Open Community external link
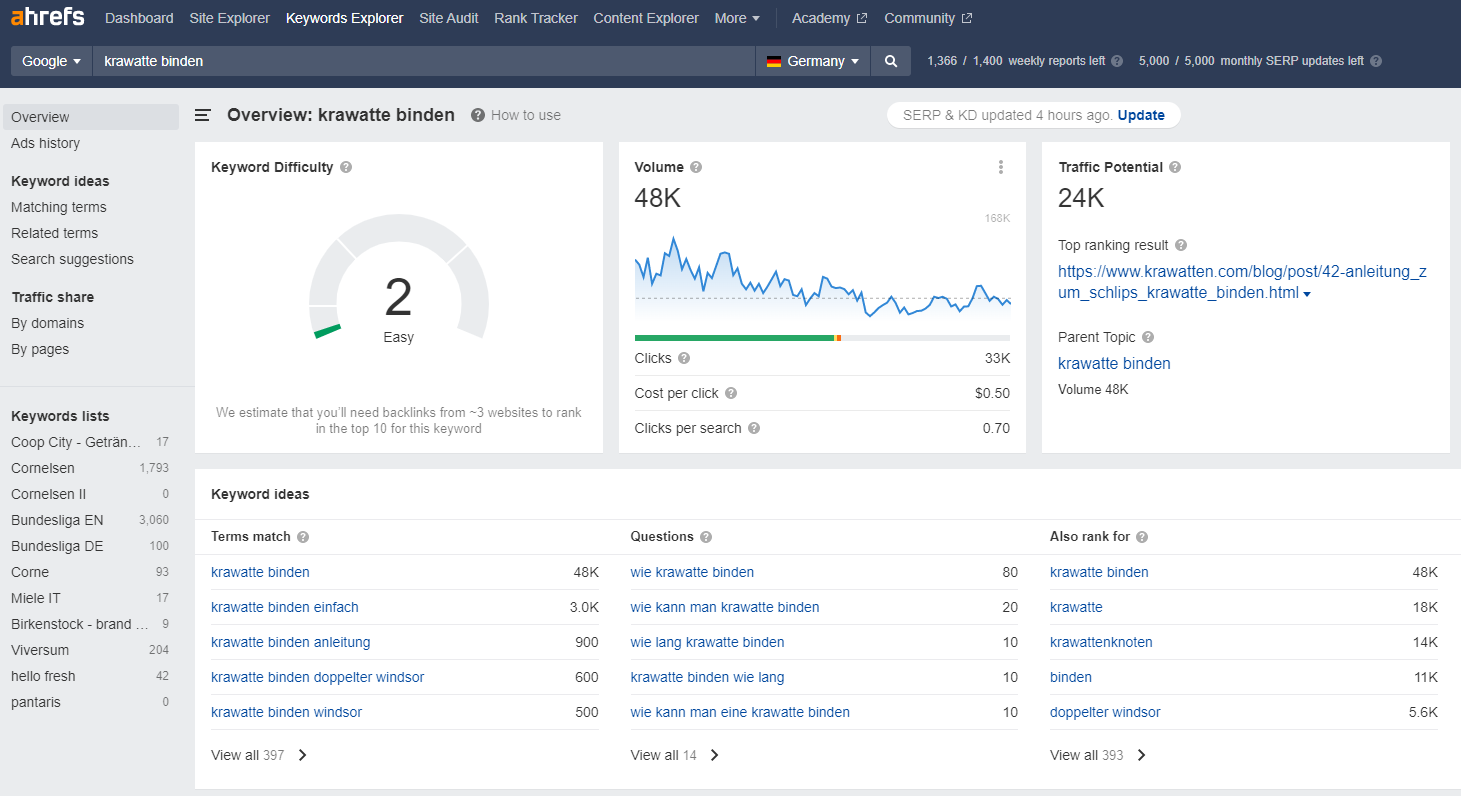The image size is (1461, 796). [928, 18]
